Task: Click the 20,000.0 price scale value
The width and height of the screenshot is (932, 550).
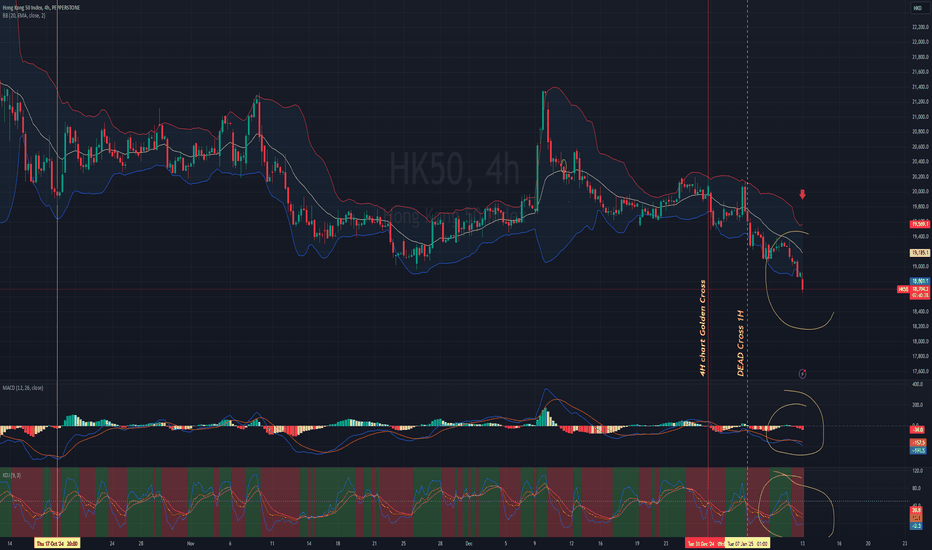Action: (920, 191)
